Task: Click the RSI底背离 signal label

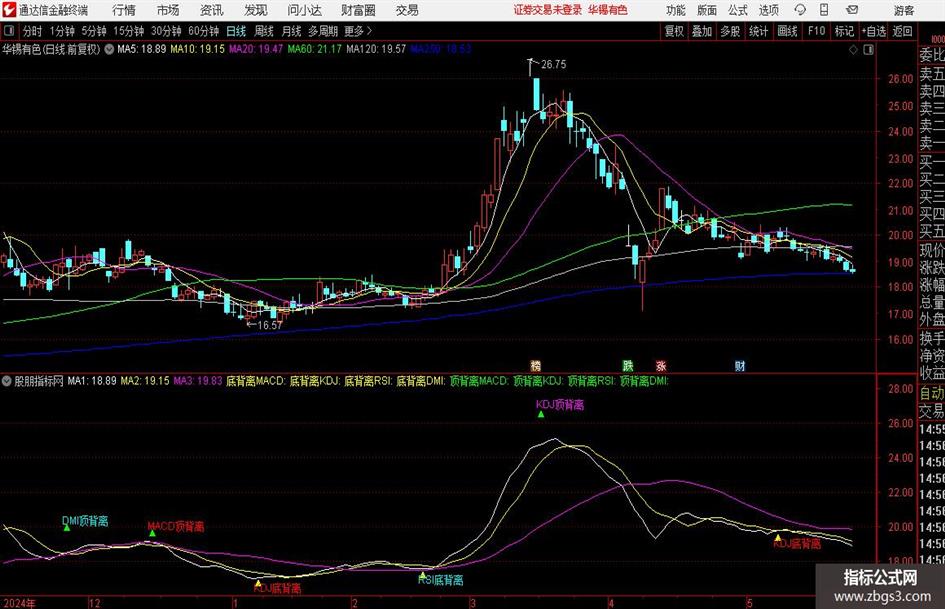Action: tap(441, 580)
